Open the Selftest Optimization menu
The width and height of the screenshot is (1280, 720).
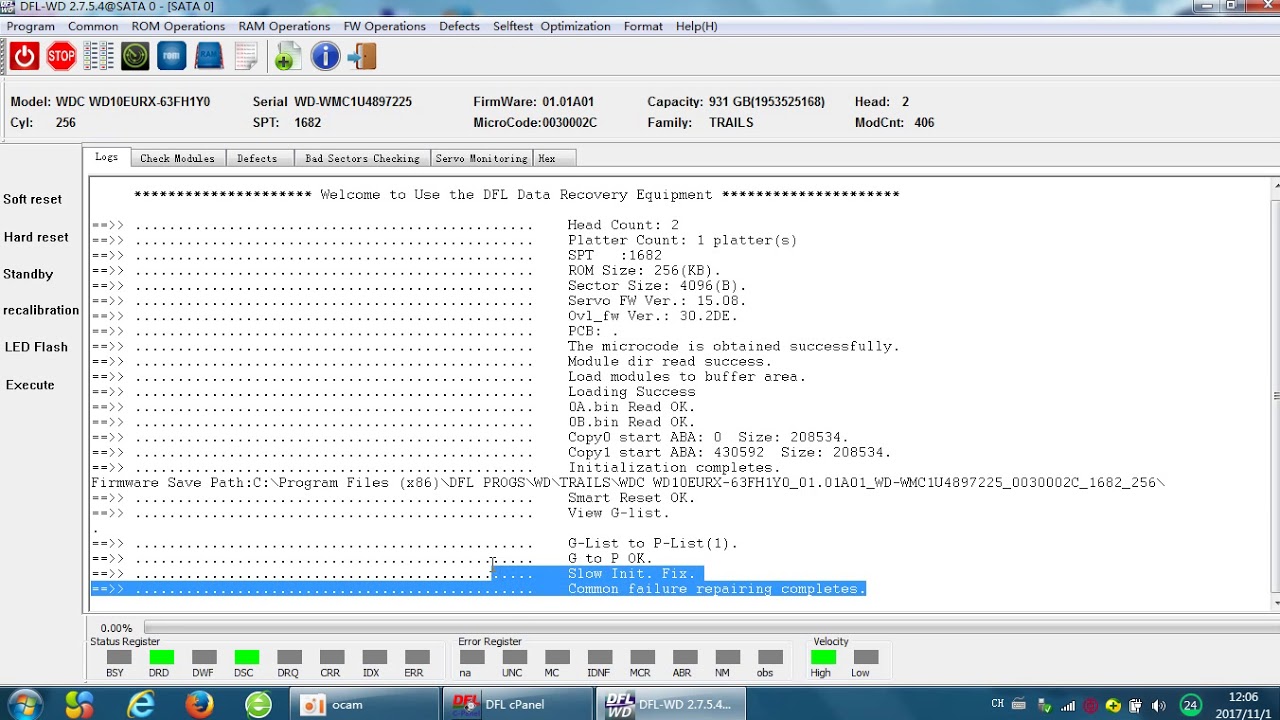(x=551, y=26)
